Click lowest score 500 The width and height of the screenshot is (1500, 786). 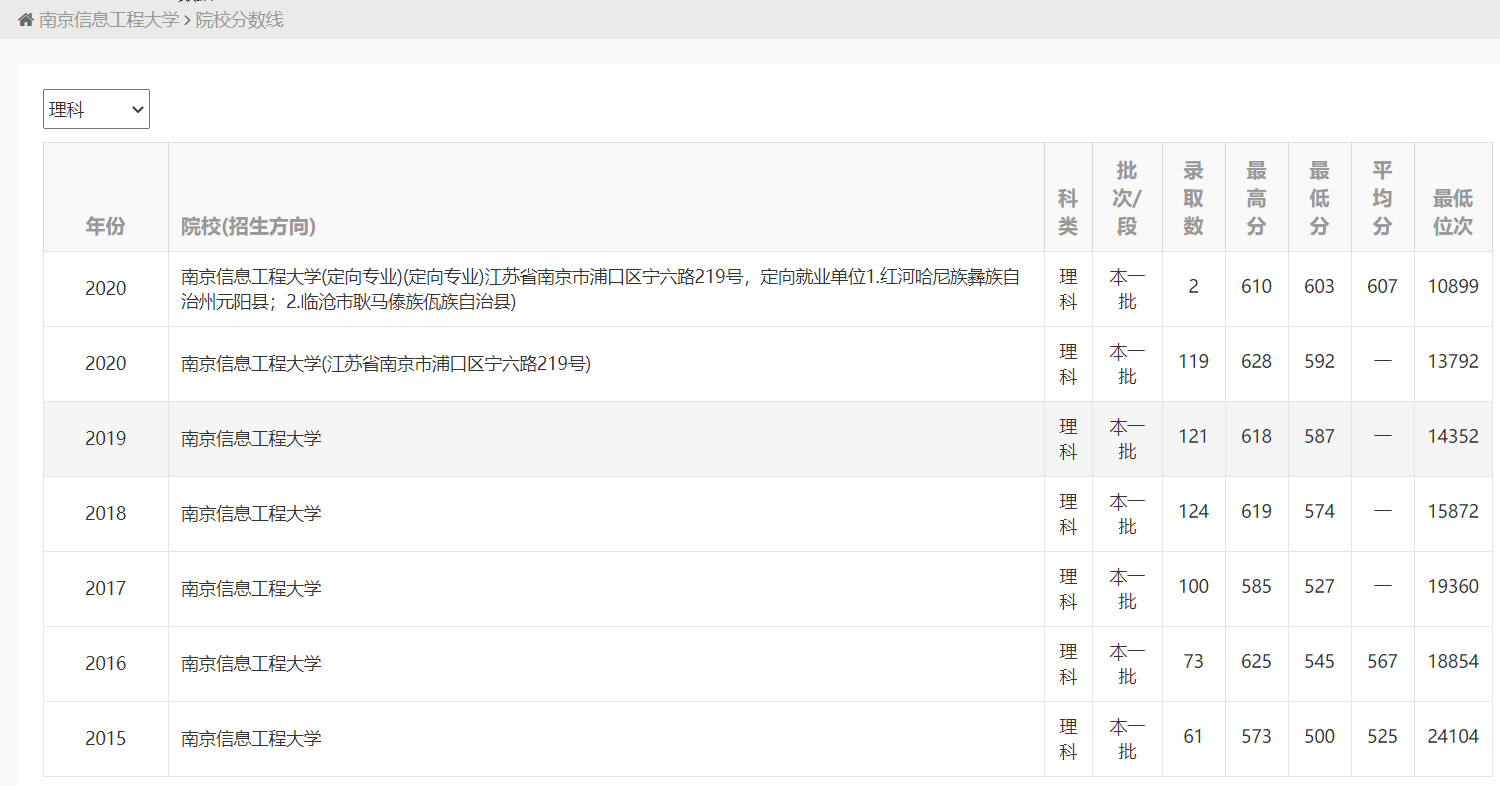[1319, 737]
